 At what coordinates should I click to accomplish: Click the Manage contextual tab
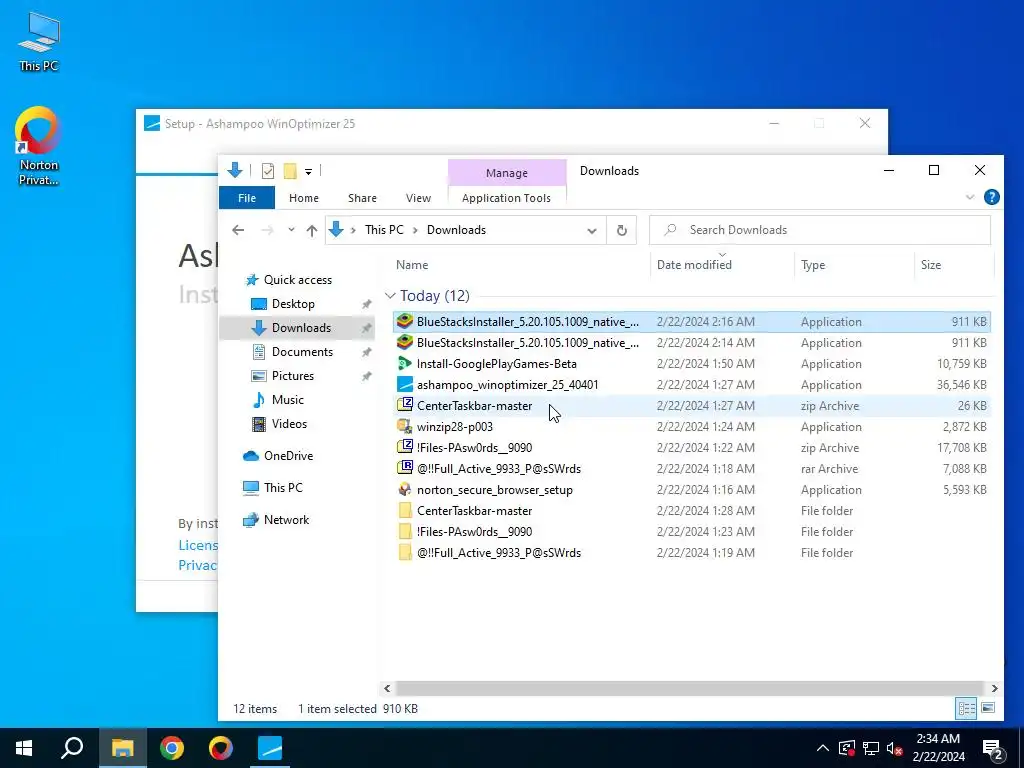pyautogui.click(x=507, y=173)
